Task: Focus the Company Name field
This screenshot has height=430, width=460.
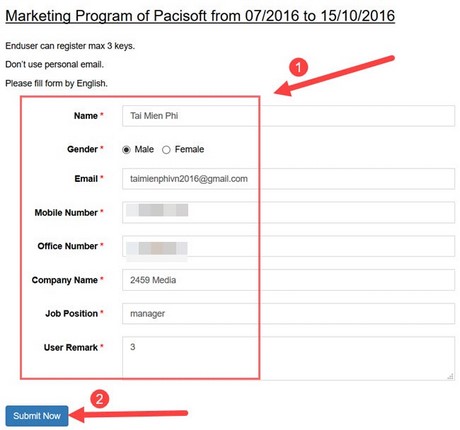Action: coord(288,280)
